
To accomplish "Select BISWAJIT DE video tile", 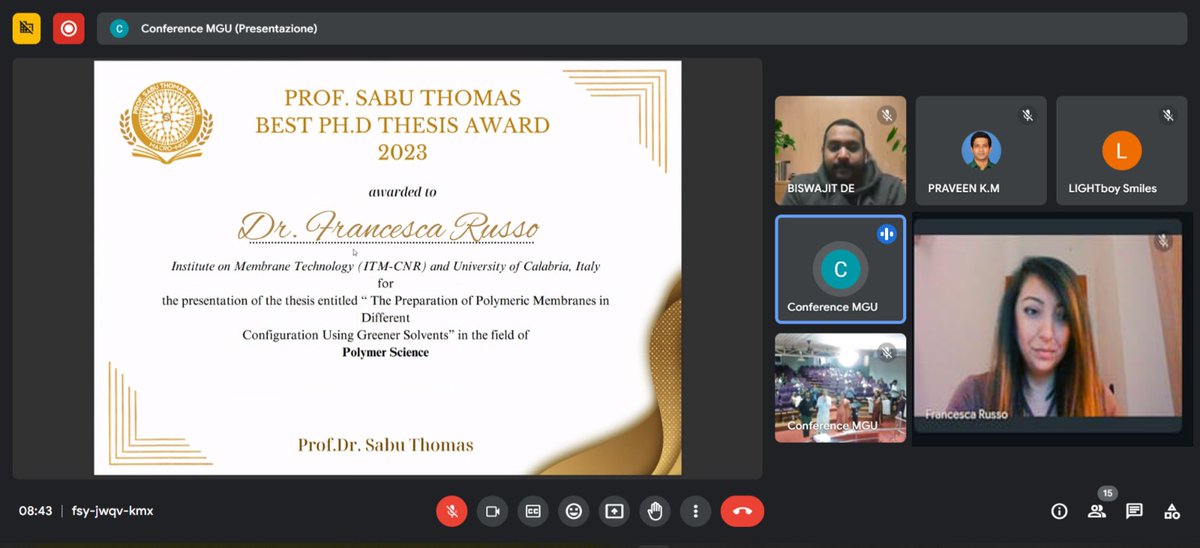I will [x=841, y=150].
